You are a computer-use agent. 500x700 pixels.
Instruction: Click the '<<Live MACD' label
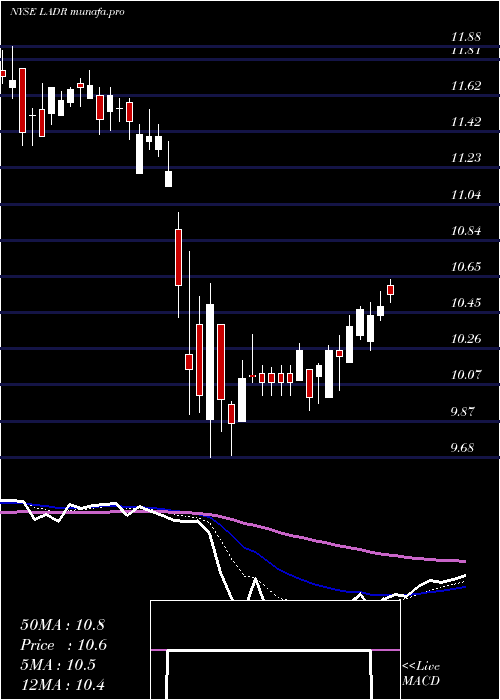(421, 673)
